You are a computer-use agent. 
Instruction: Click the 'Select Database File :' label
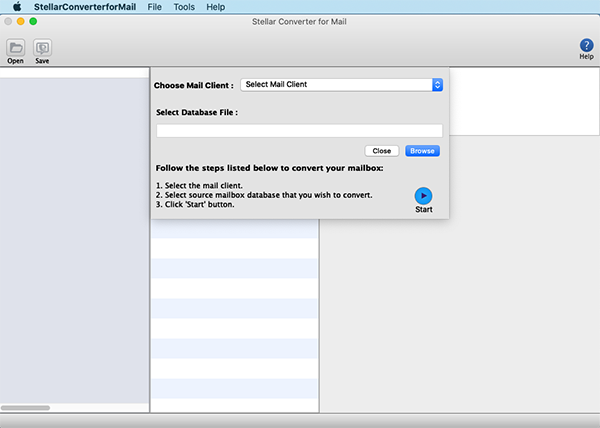click(x=197, y=112)
